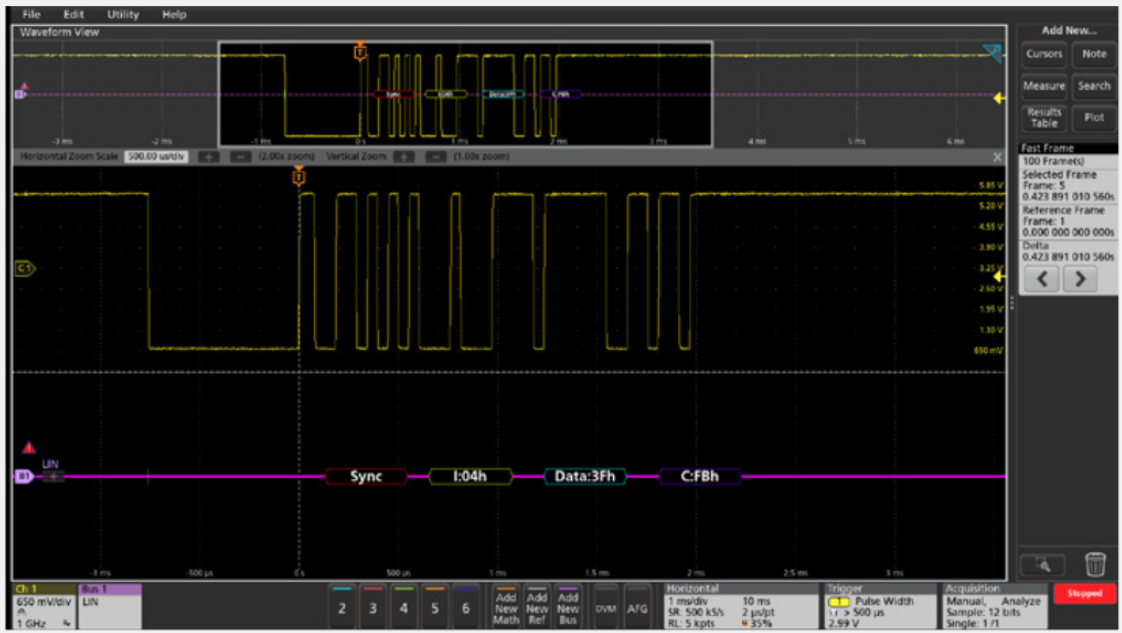Select the I:04h identifier packet

(470, 476)
